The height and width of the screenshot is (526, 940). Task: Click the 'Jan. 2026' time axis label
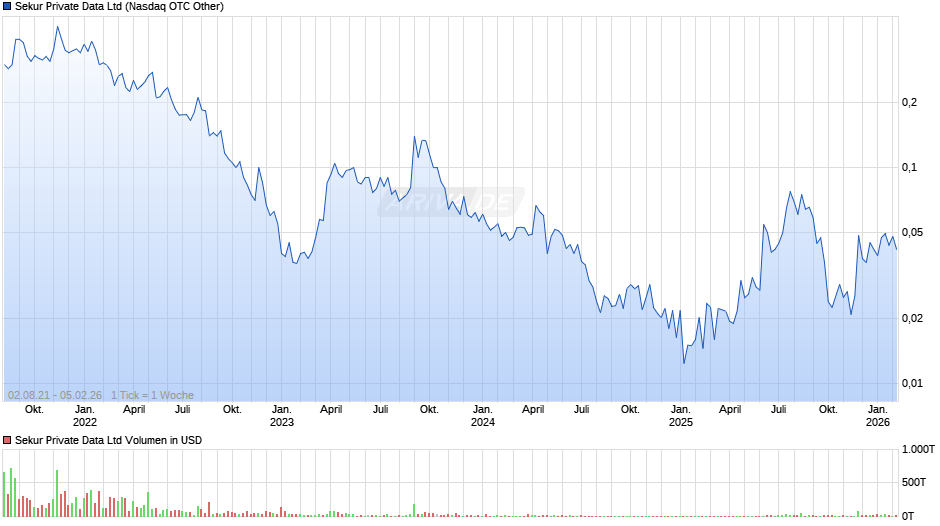coord(878,416)
